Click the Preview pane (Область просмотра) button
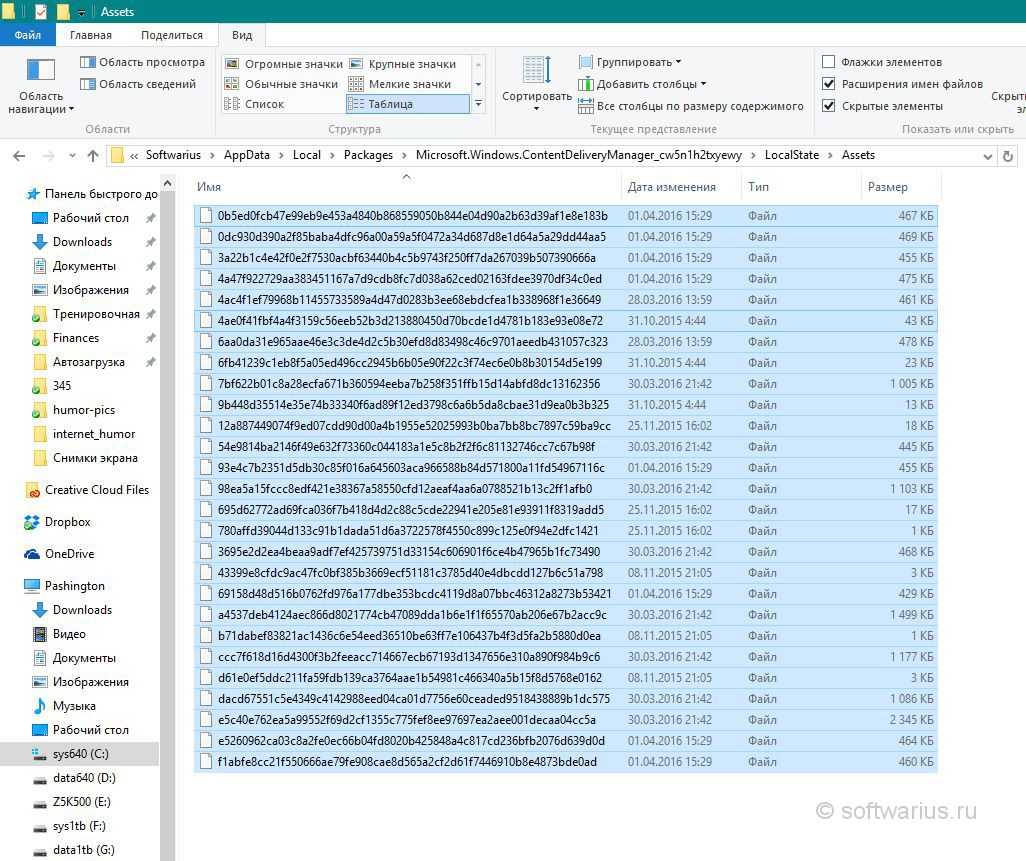 coord(142,62)
